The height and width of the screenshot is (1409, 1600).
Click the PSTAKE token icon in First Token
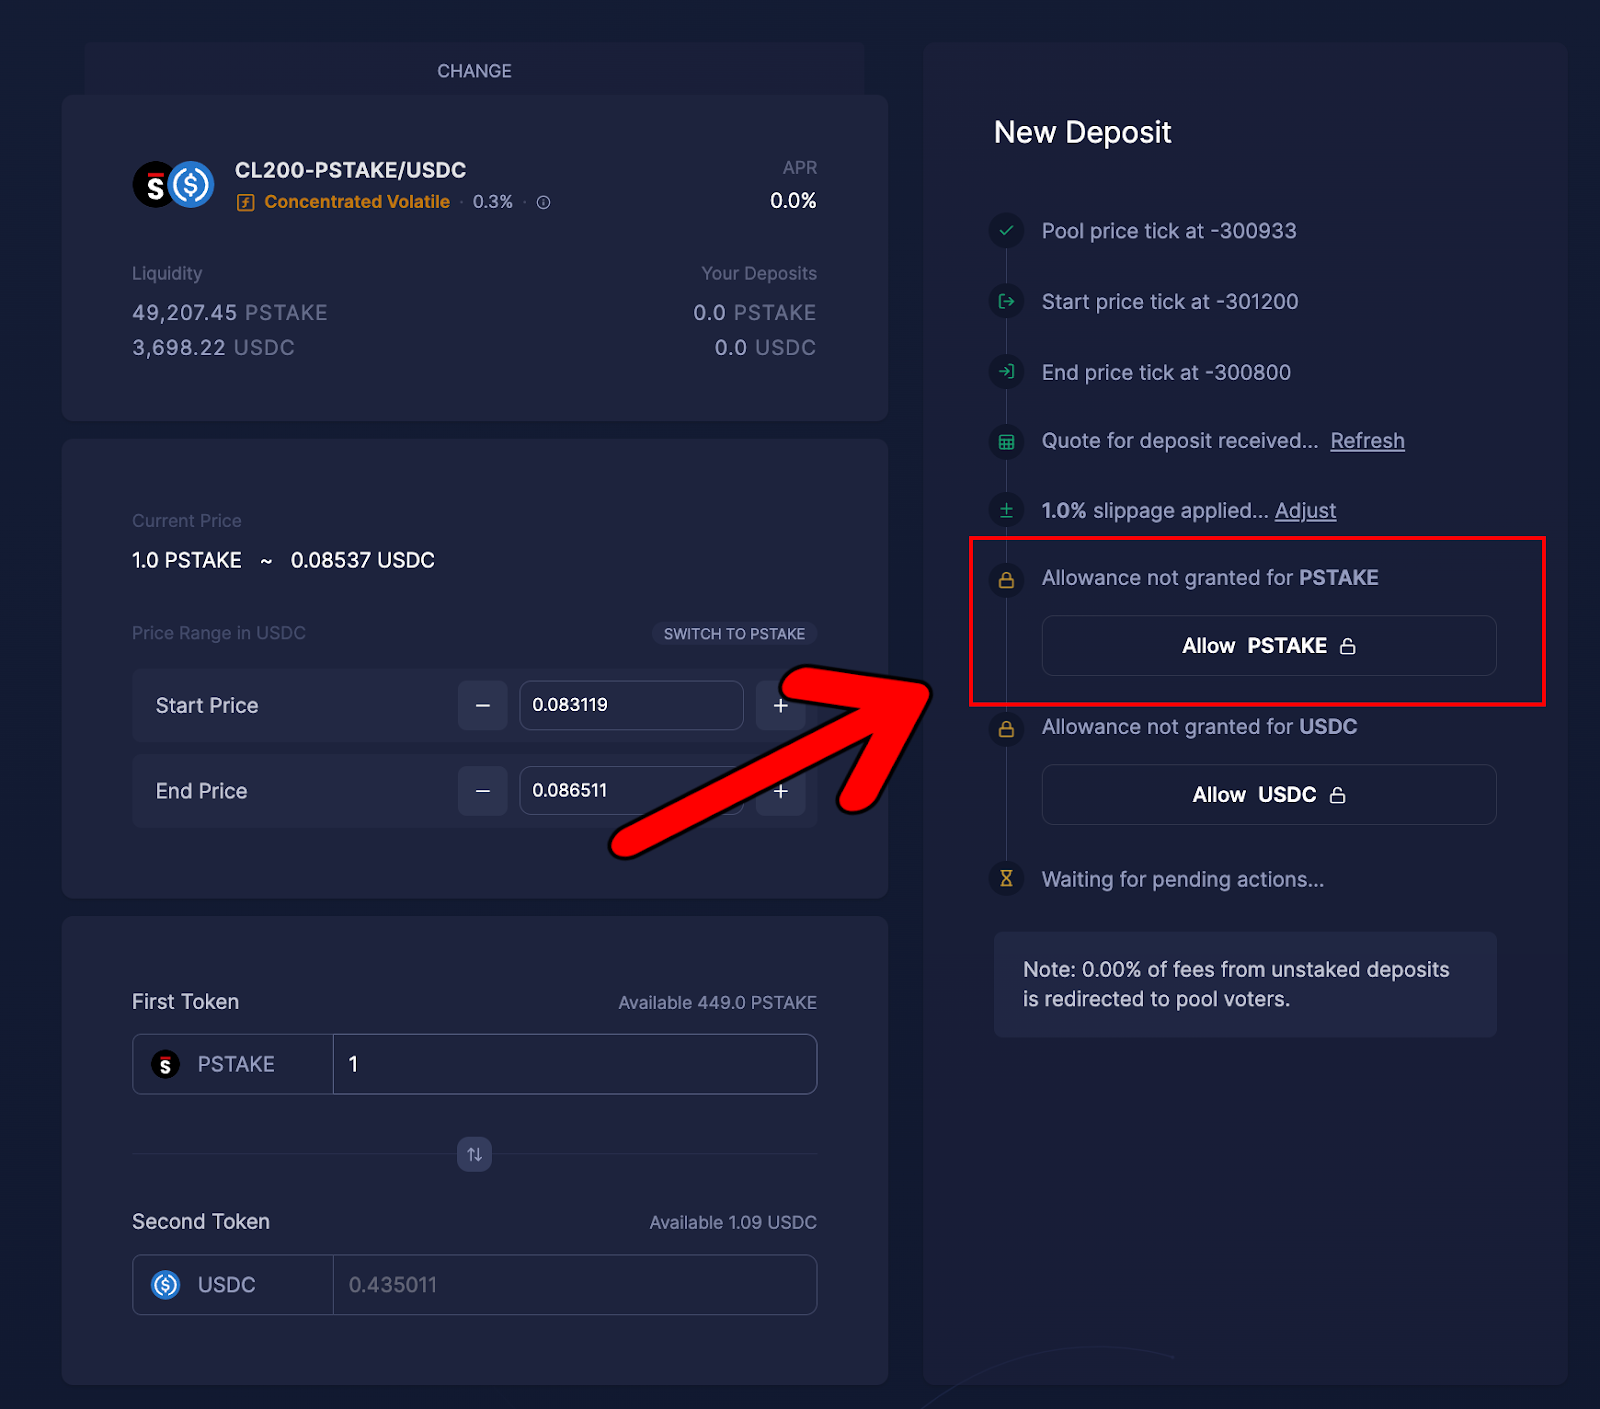(x=165, y=1065)
